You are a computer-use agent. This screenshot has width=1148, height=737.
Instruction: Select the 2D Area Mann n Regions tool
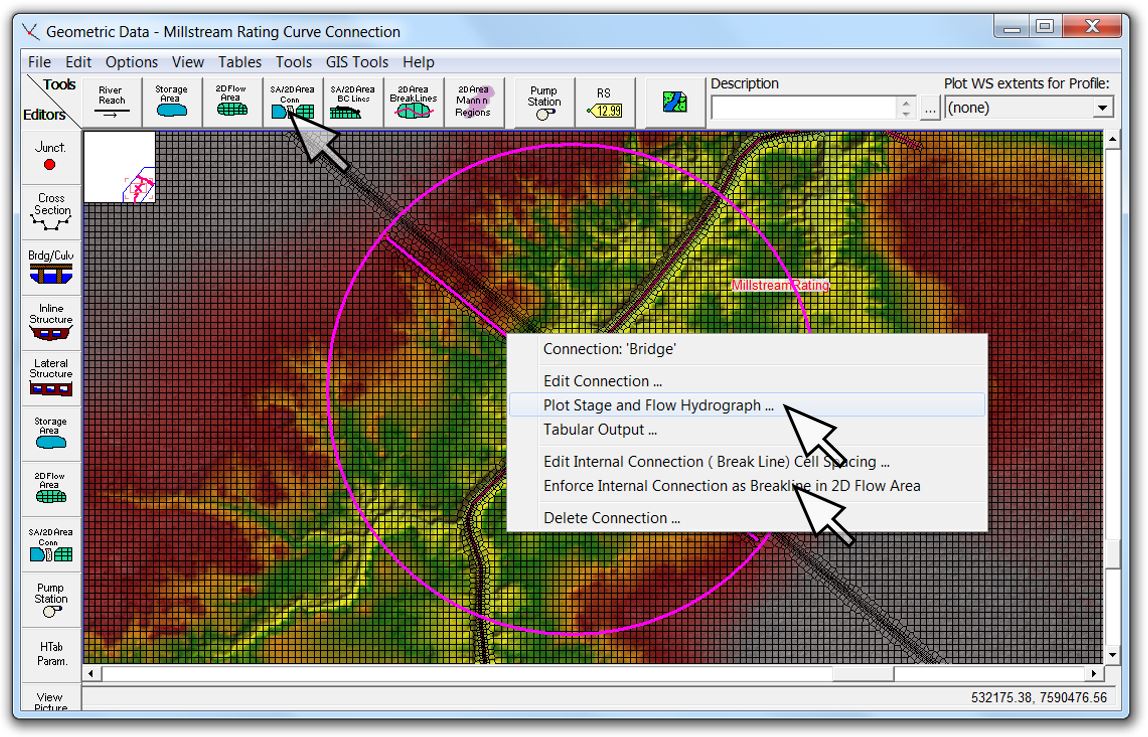(x=473, y=102)
